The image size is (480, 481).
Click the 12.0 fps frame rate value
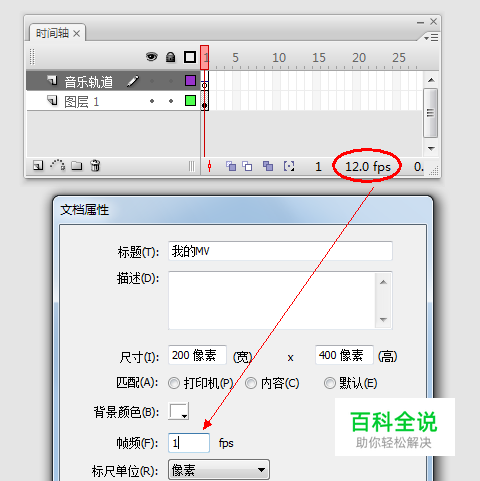click(368, 167)
